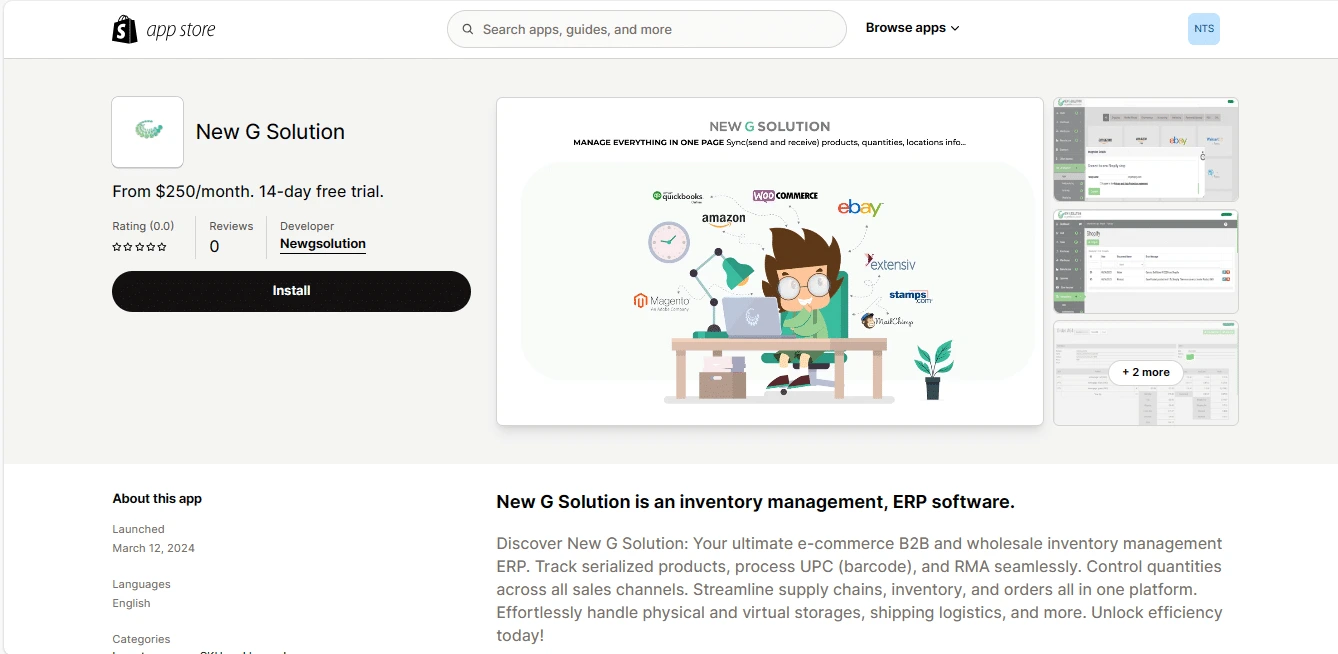Focus the search apps input field
Image resolution: width=1338 pixels, height=654 pixels.
(x=647, y=29)
